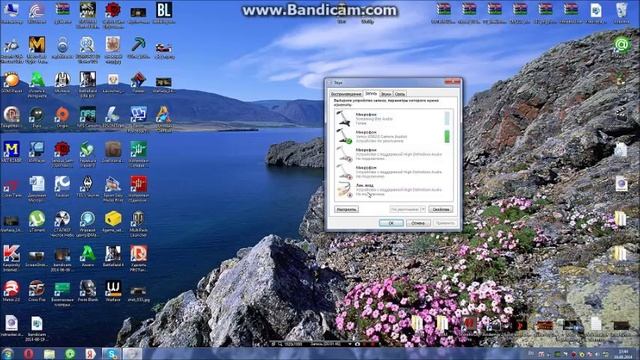The width and height of the screenshot is (640, 360).
Task: Open the Windows Start menu button
Action: [x=8, y=353]
